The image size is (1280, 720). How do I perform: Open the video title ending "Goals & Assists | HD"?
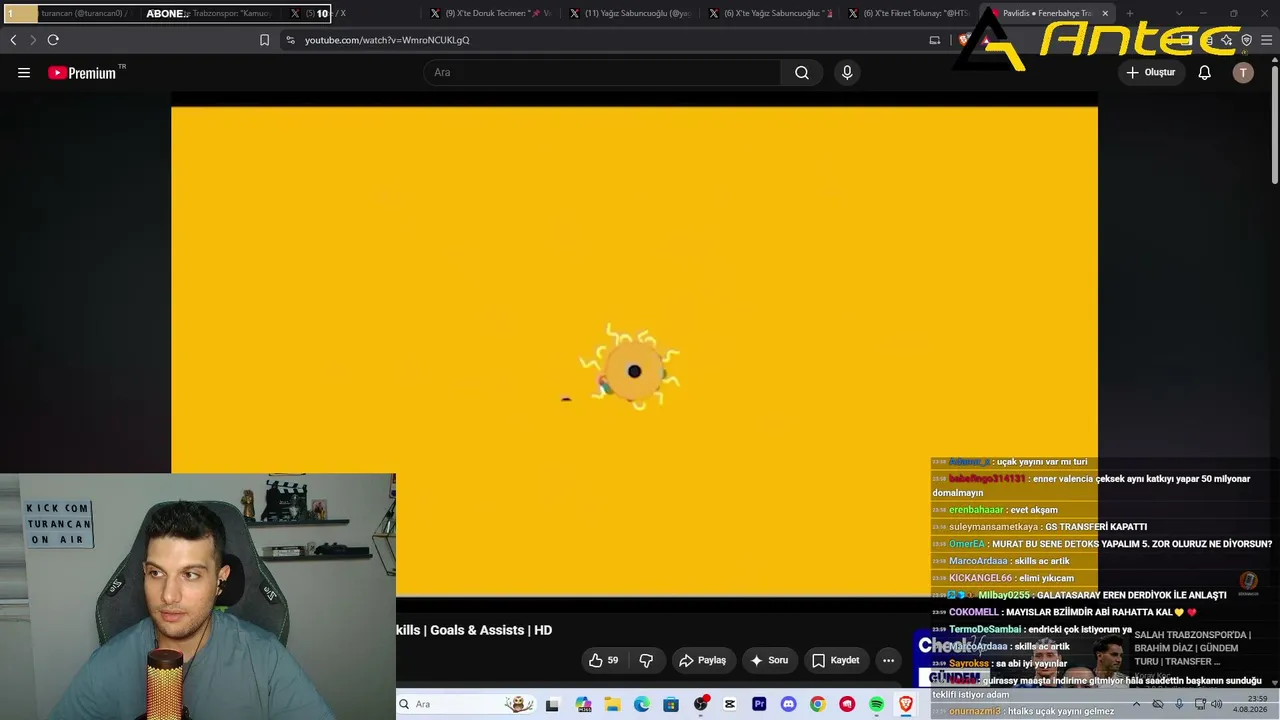[x=474, y=630]
